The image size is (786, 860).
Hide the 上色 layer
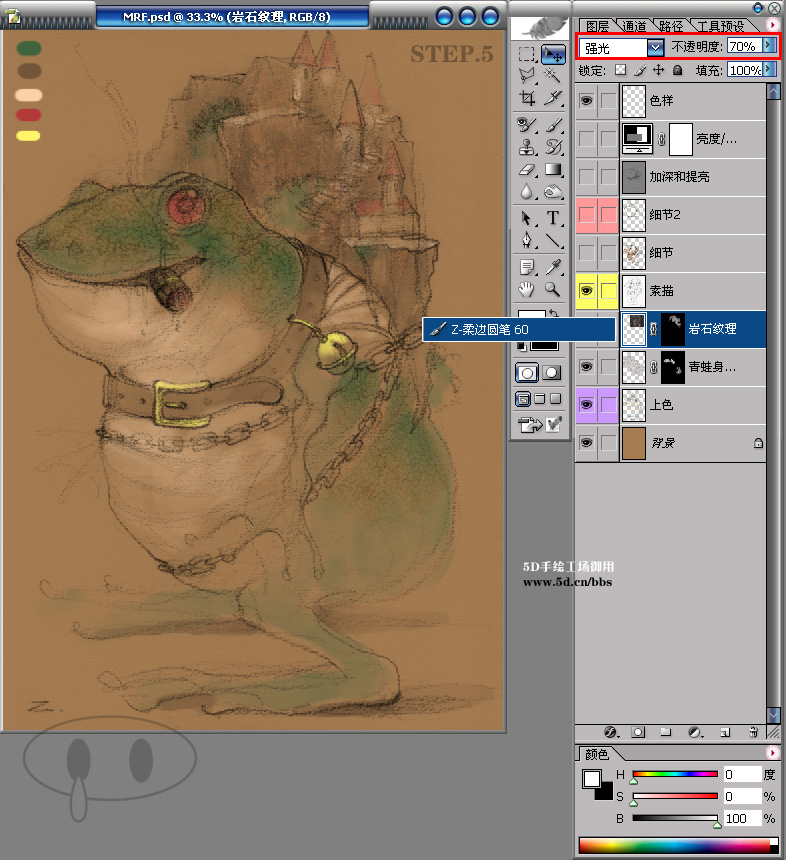(x=586, y=405)
